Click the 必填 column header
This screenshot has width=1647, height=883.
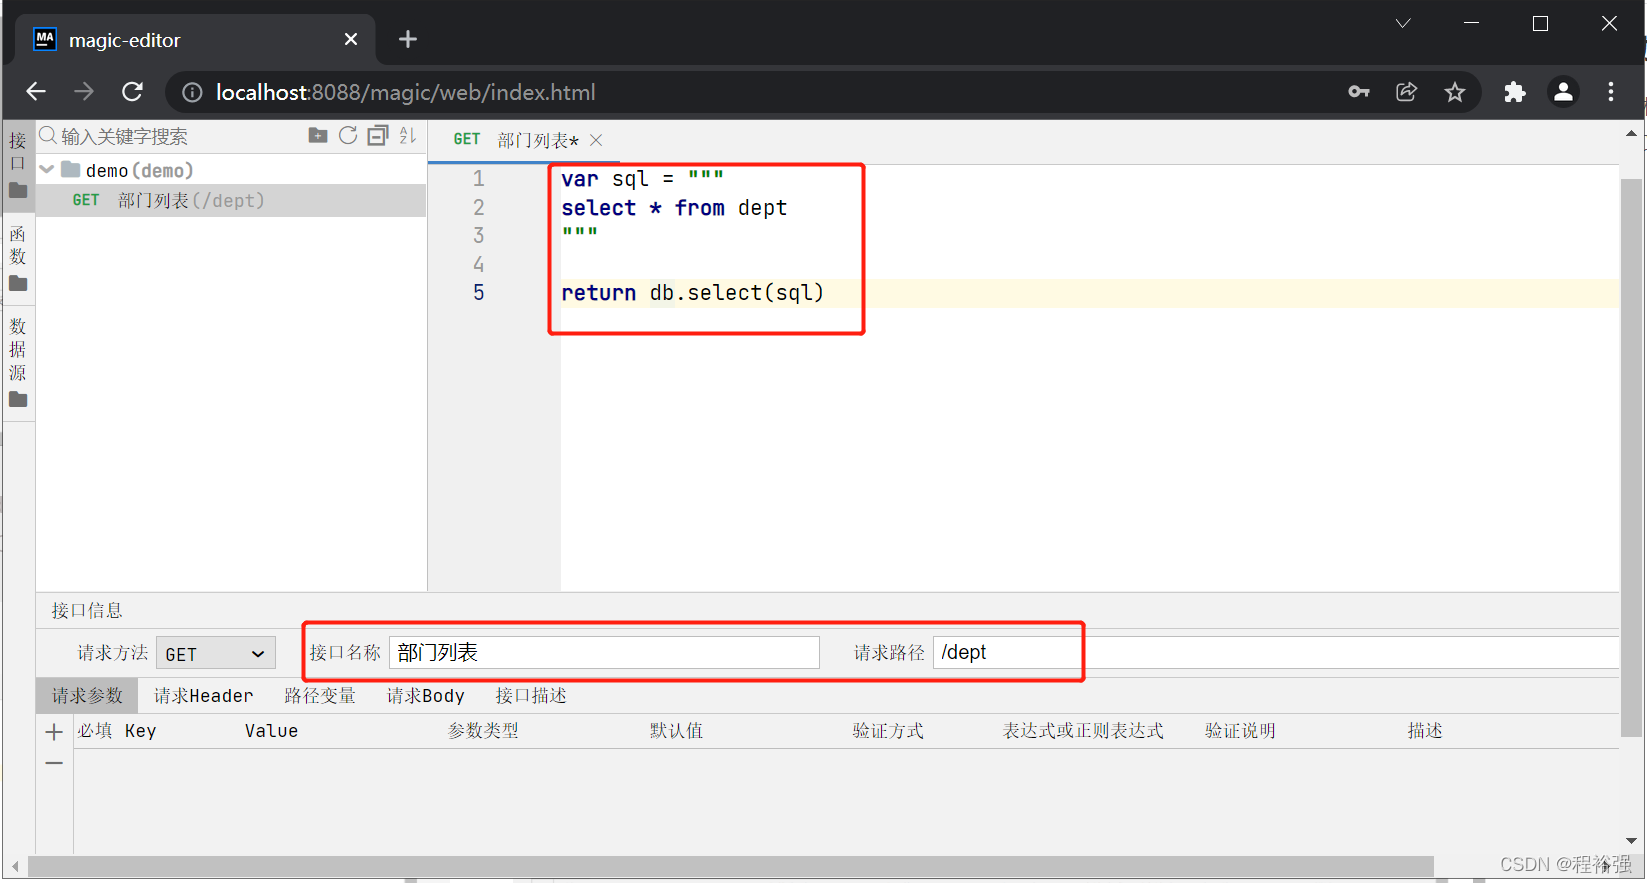(95, 731)
